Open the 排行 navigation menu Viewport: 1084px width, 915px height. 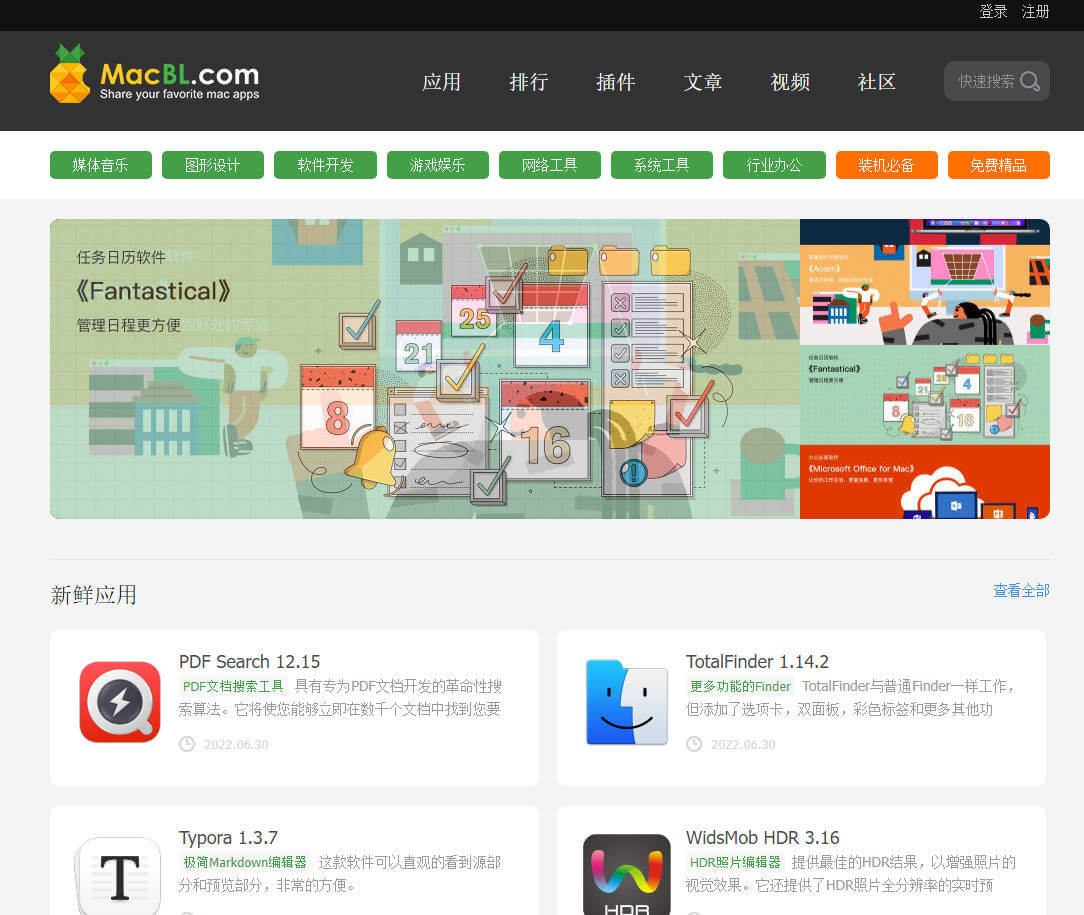528,82
